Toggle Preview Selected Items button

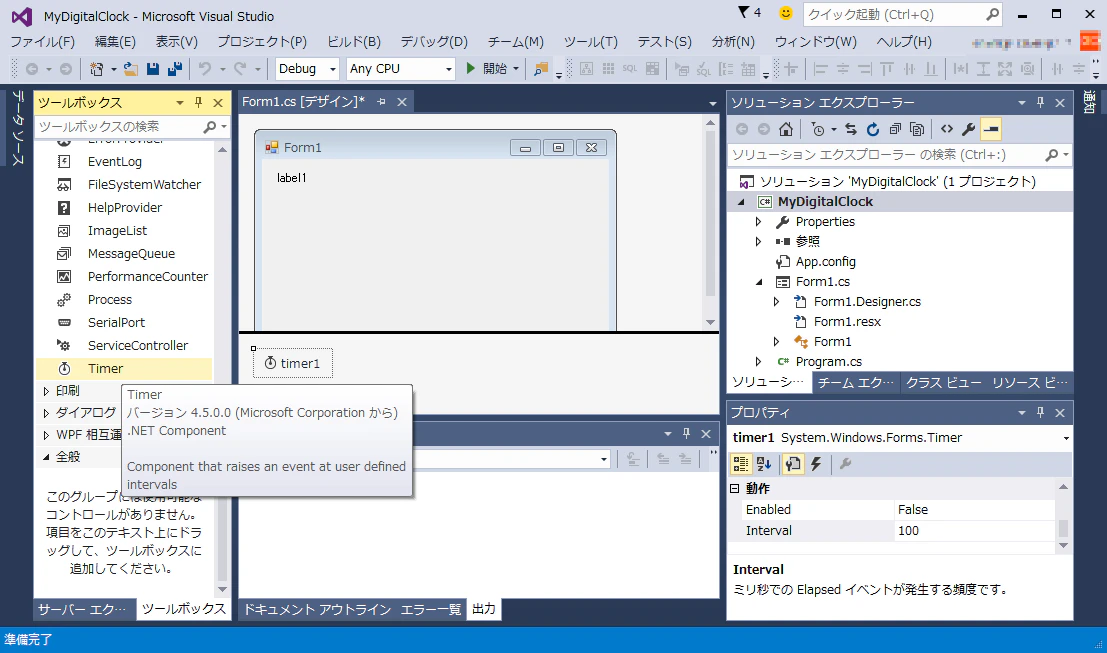pyautogui.click(x=991, y=129)
